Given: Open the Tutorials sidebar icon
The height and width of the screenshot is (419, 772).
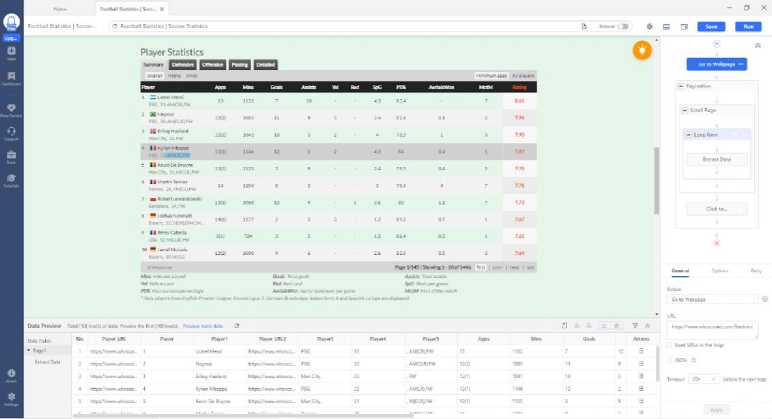Looking at the screenshot, I should (11, 178).
